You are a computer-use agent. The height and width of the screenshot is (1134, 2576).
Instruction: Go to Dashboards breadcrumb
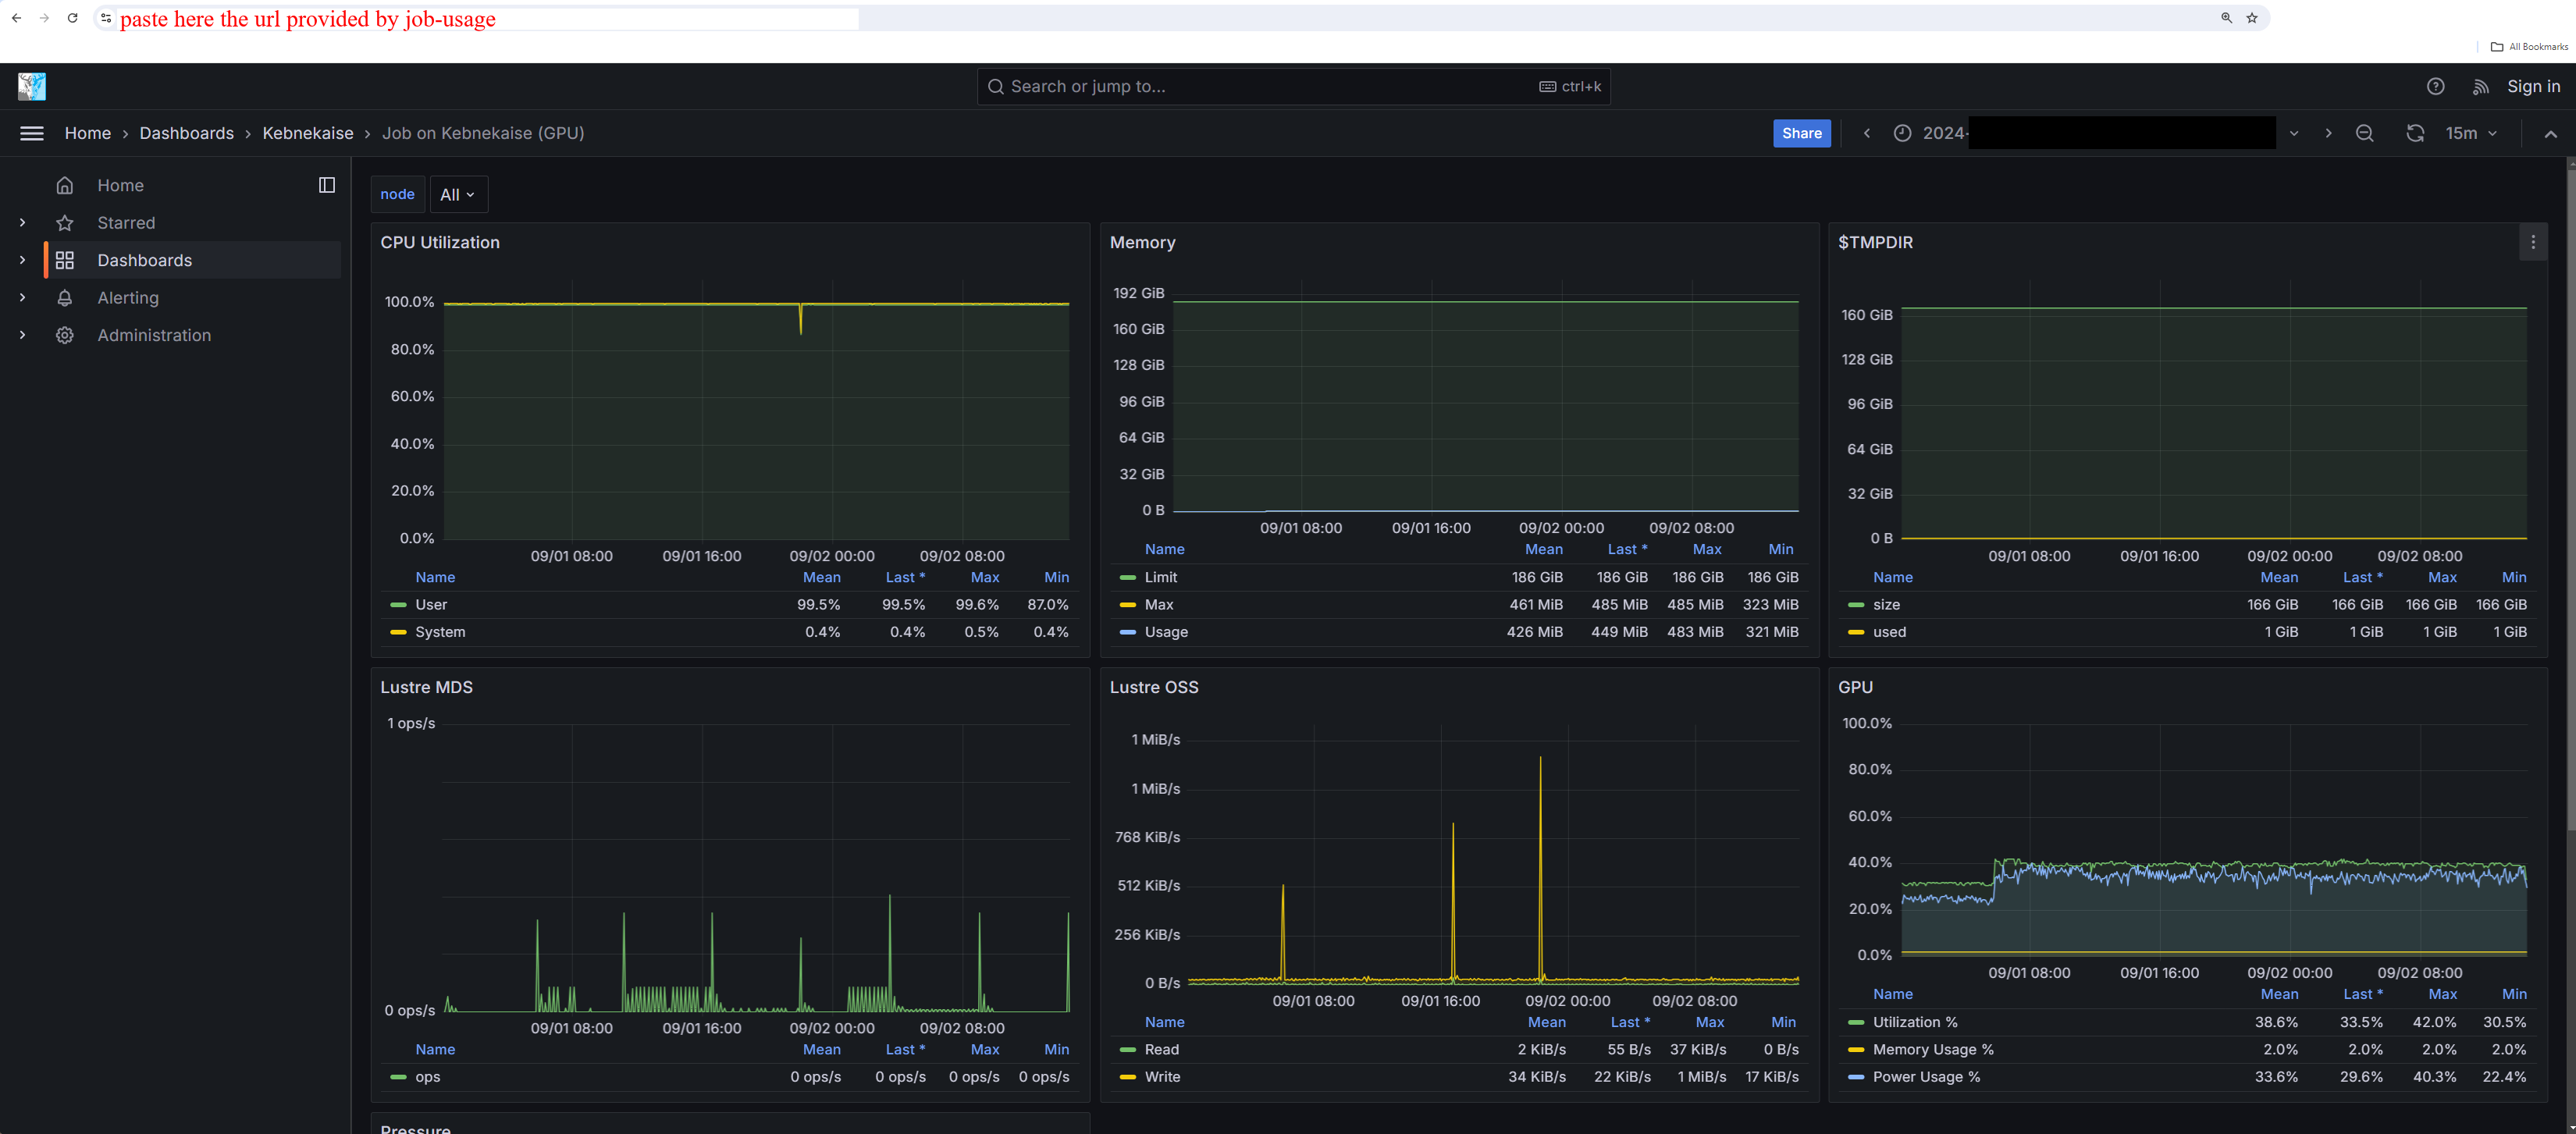(x=186, y=133)
